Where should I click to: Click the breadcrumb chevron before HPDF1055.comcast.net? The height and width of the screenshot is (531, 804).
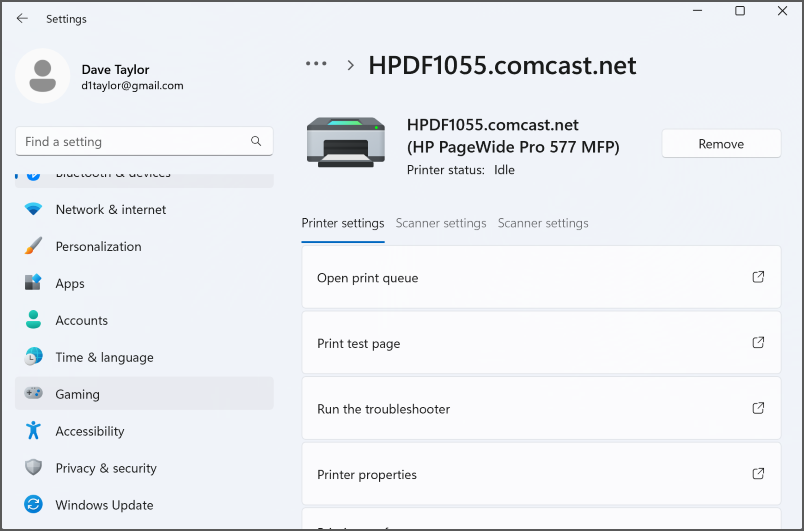[x=351, y=66]
